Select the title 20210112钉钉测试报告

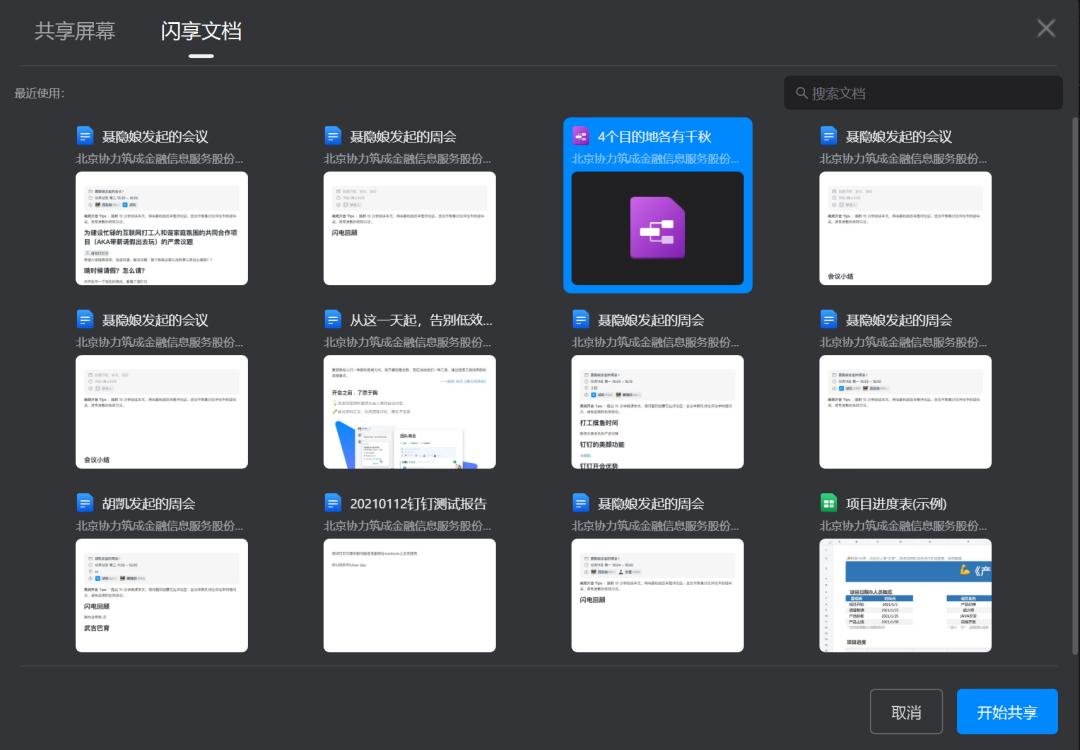coord(418,504)
